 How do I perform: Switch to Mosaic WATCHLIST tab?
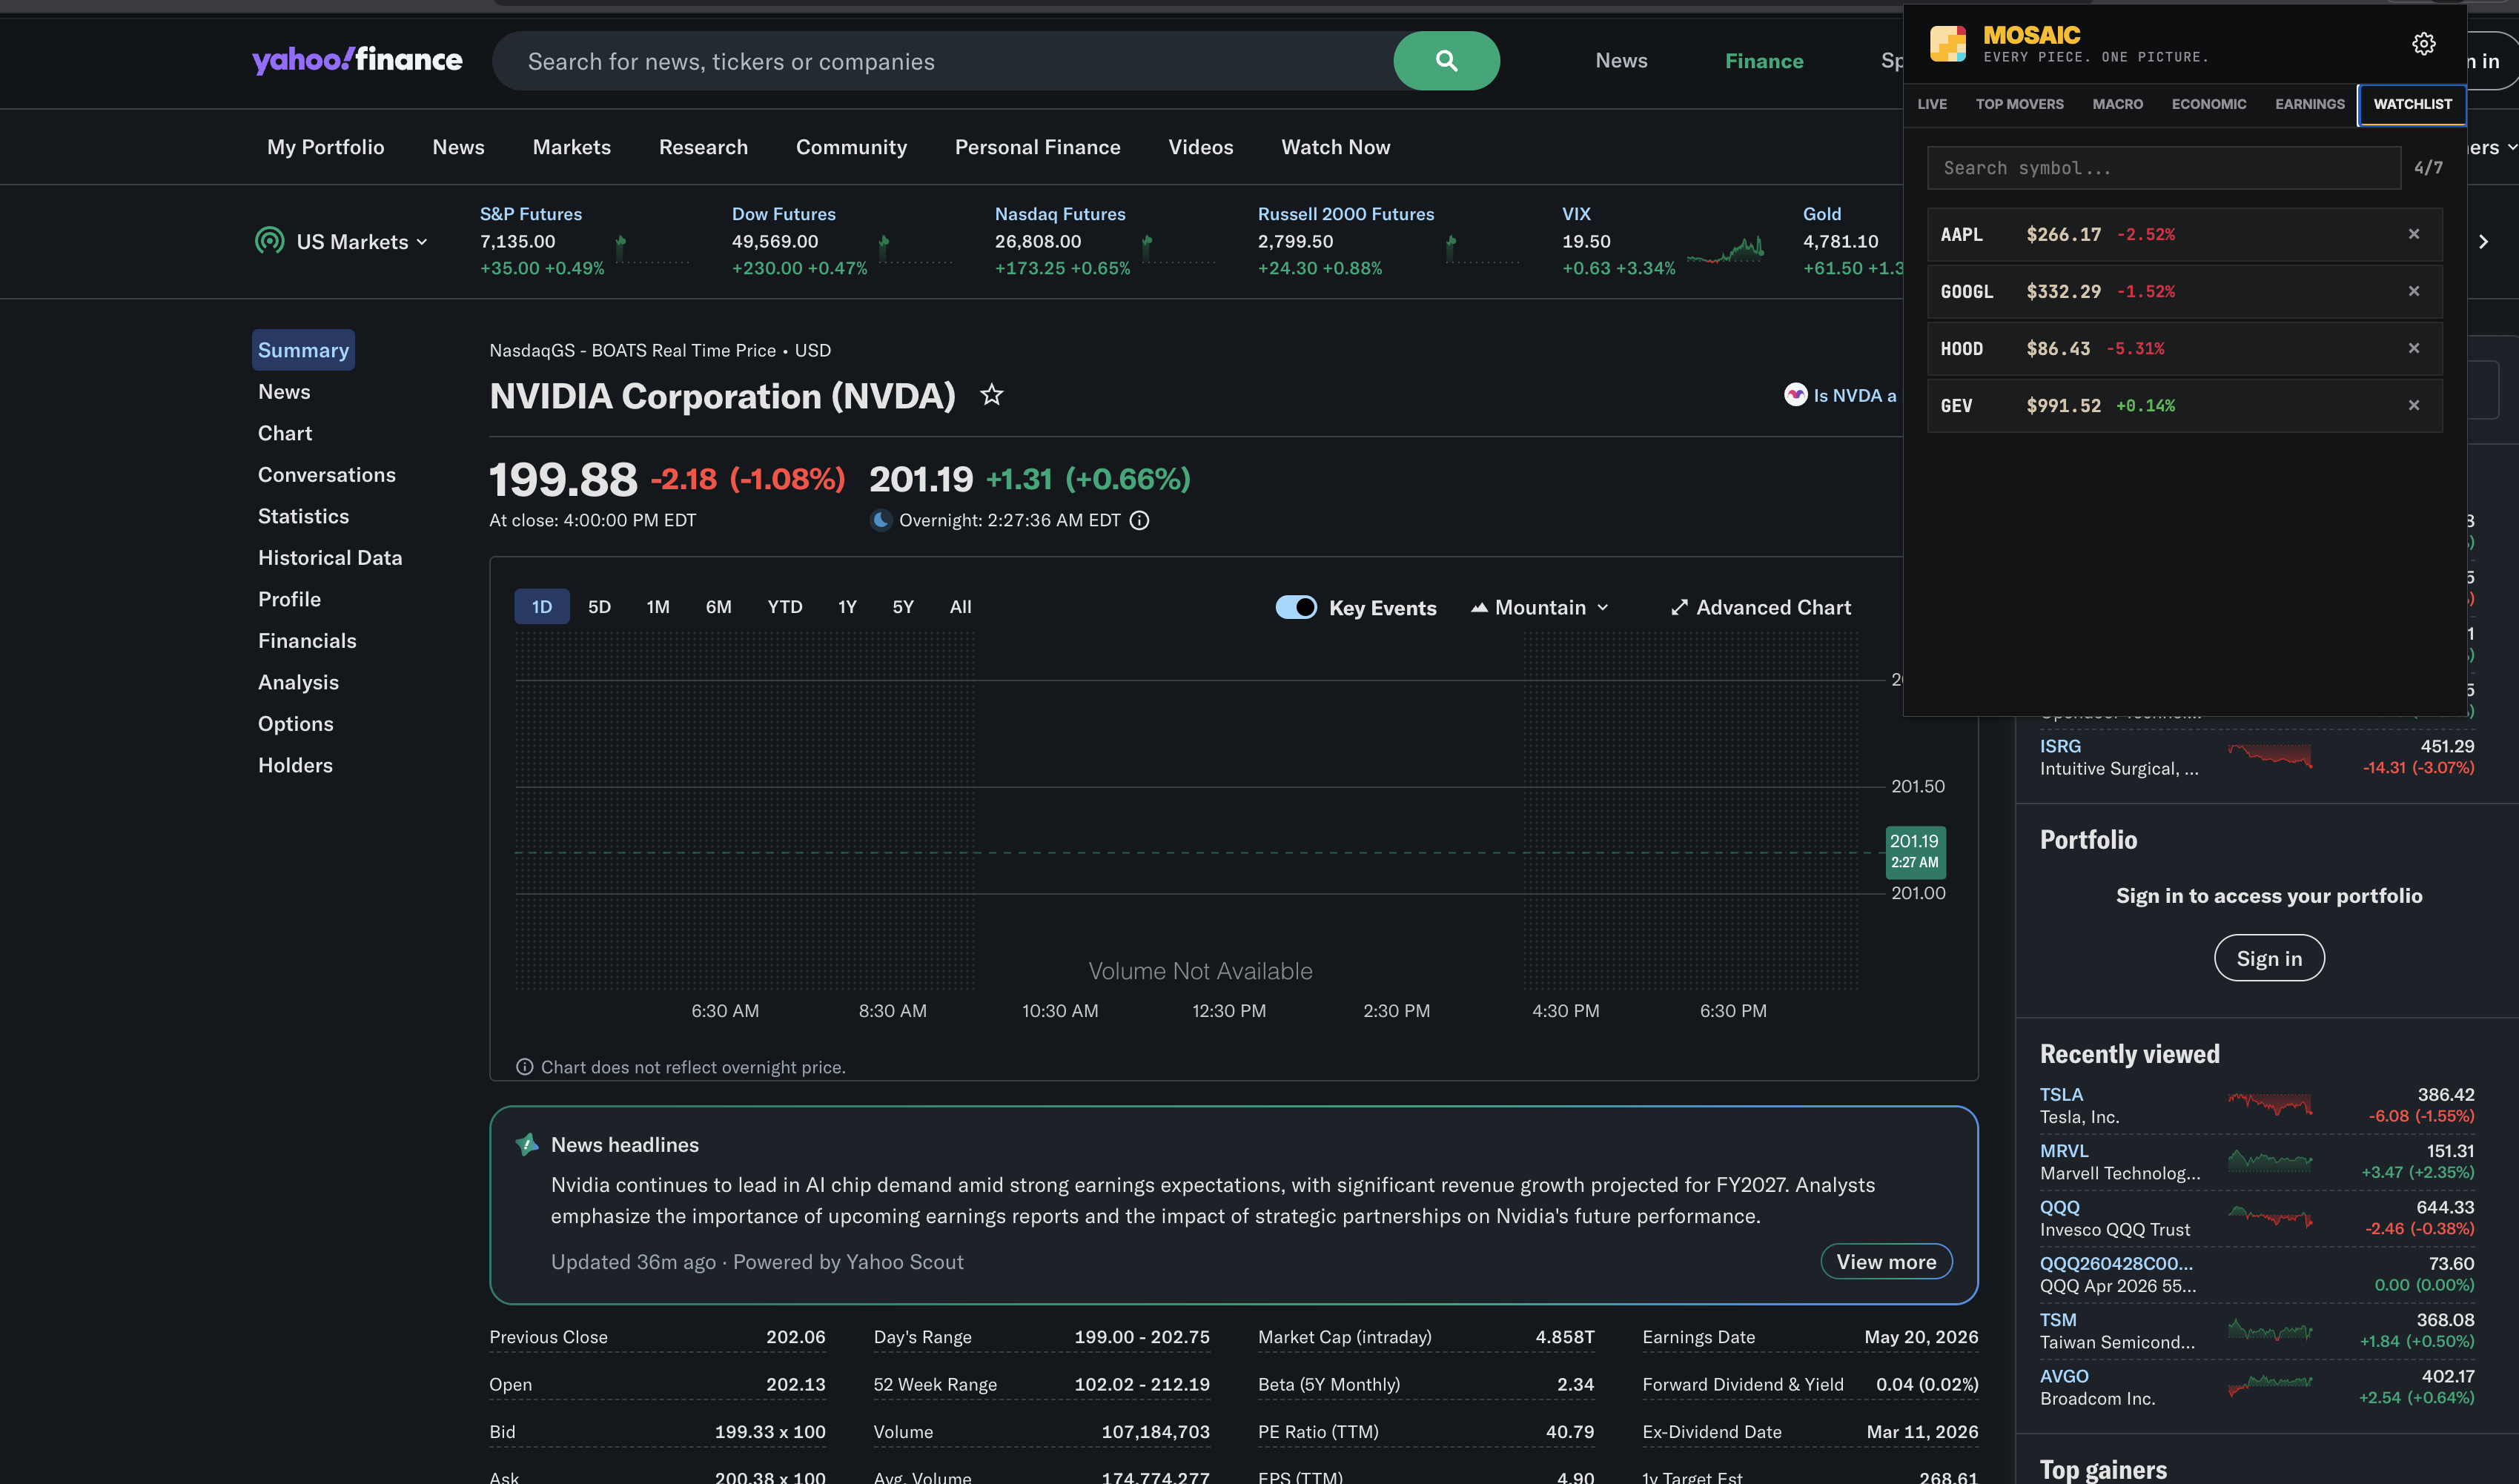pos(2412,104)
